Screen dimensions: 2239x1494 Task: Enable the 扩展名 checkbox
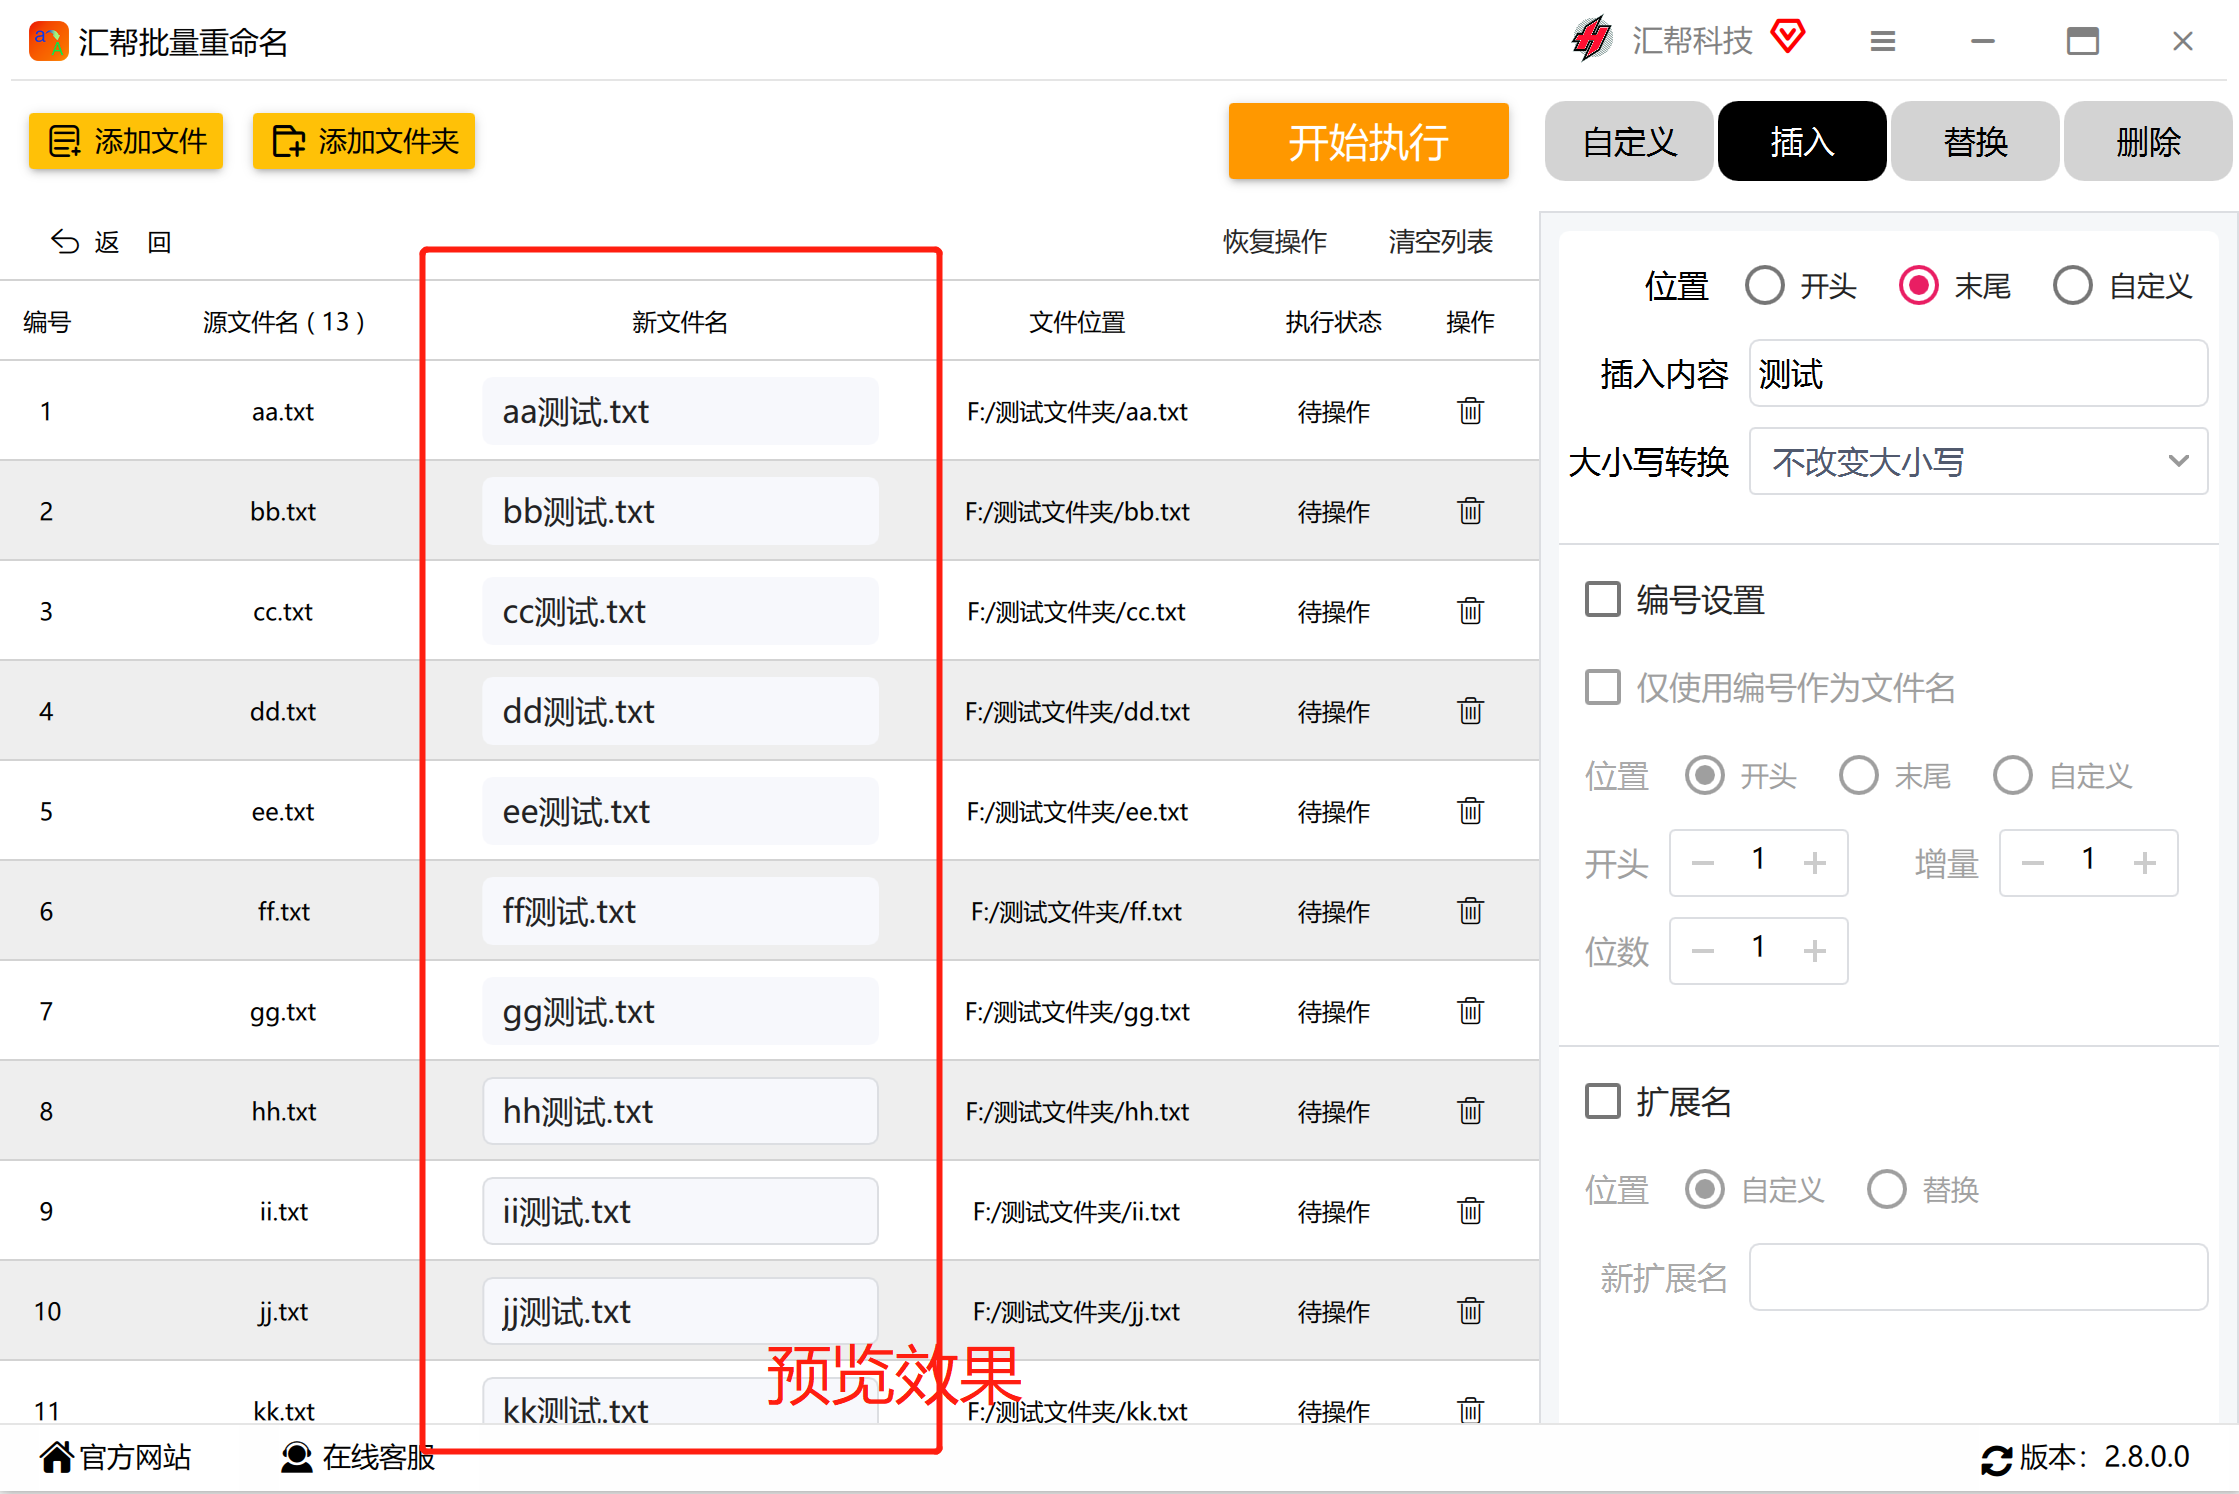1603,1101
